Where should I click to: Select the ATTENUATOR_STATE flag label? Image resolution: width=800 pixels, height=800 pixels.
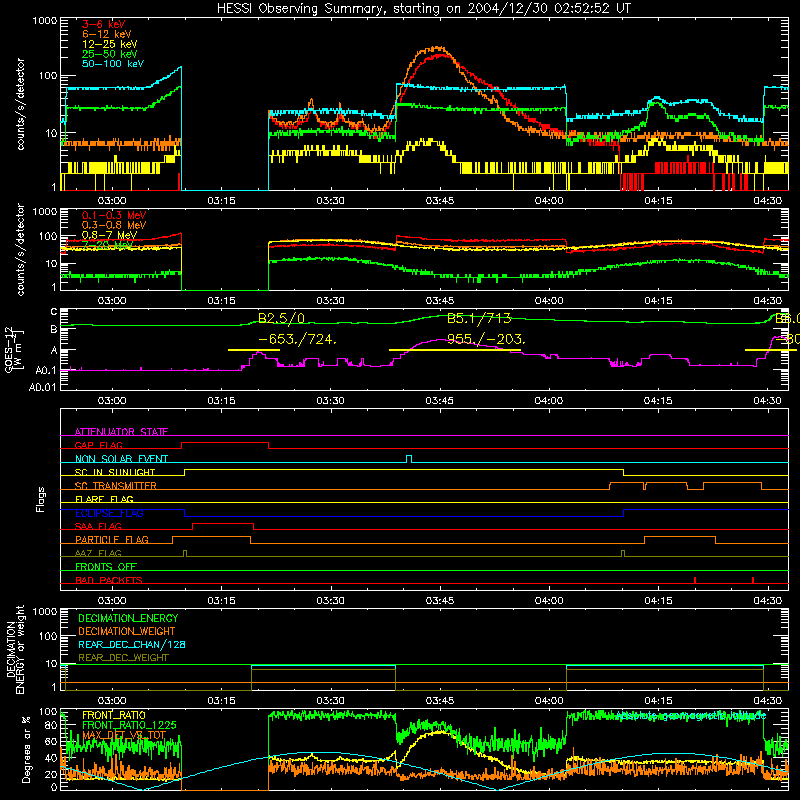(x=121, y=432)
